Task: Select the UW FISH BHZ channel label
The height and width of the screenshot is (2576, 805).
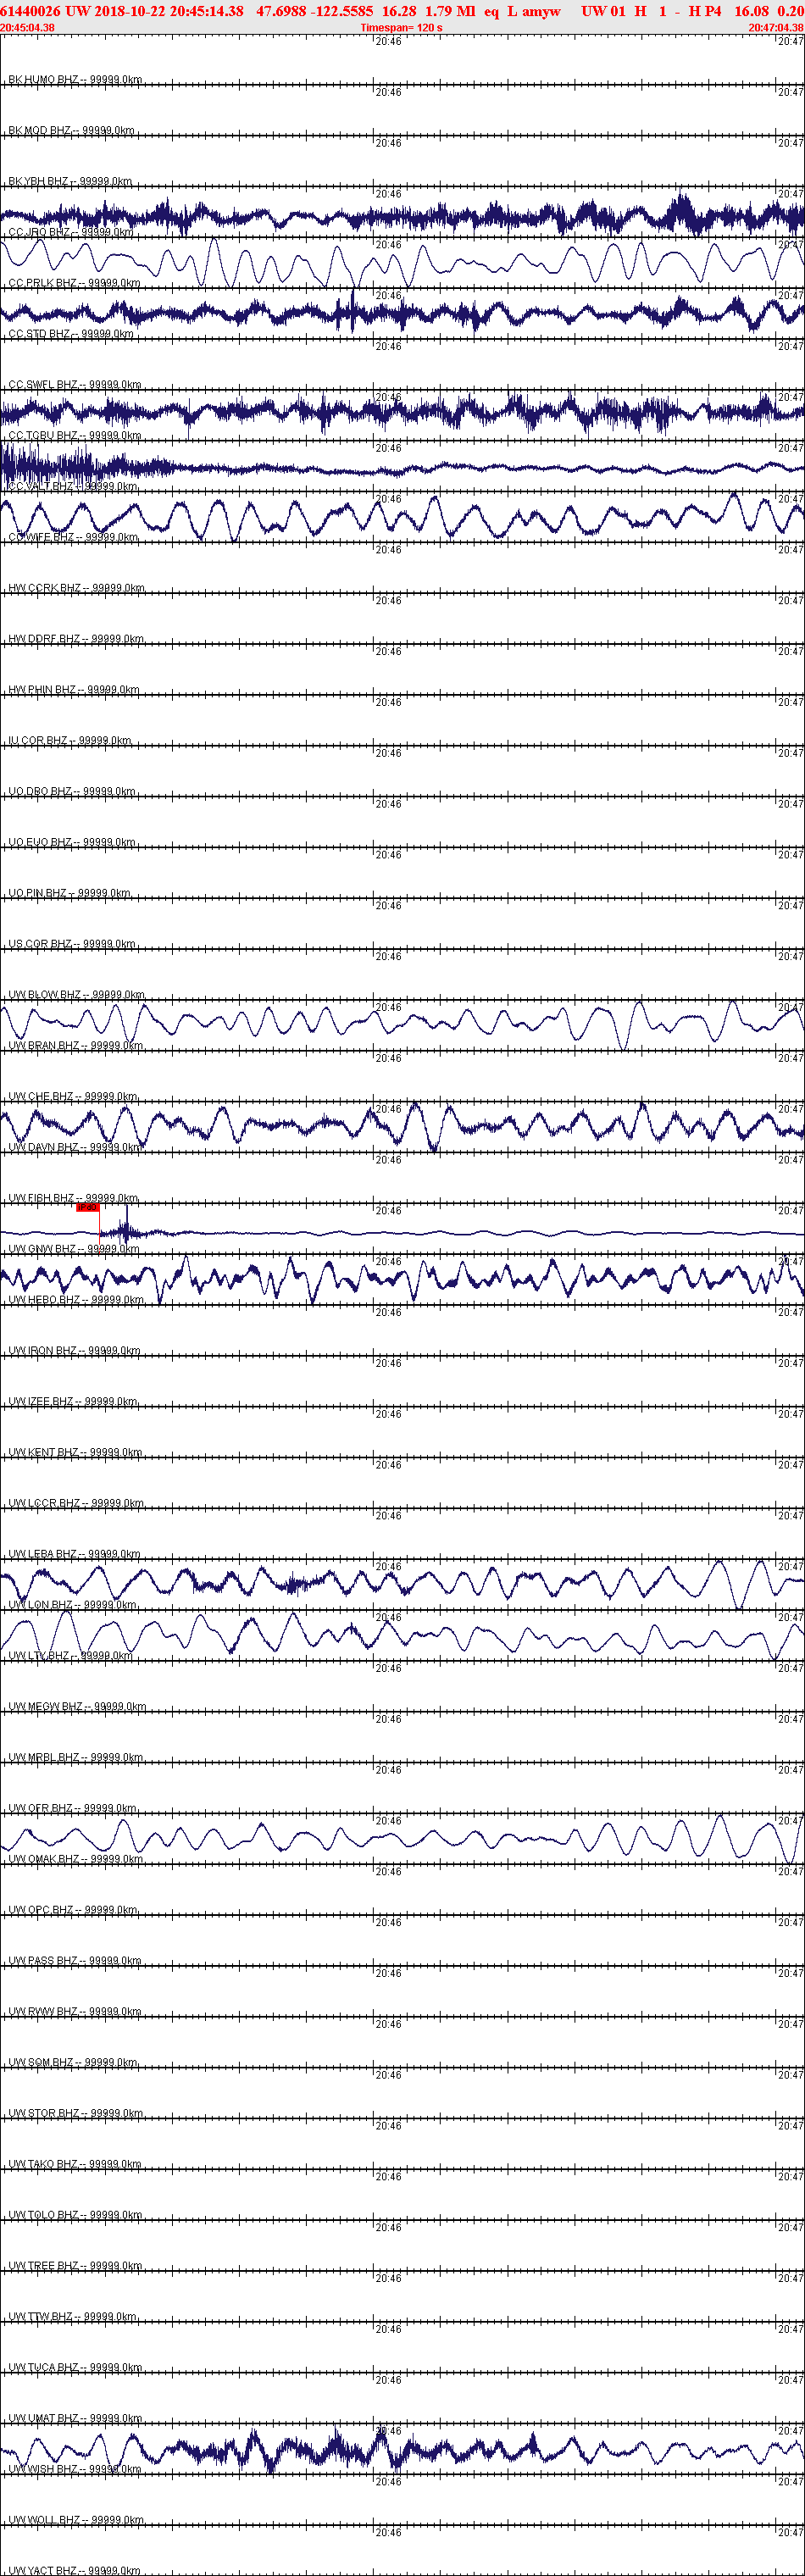Action: (73, 1197)
